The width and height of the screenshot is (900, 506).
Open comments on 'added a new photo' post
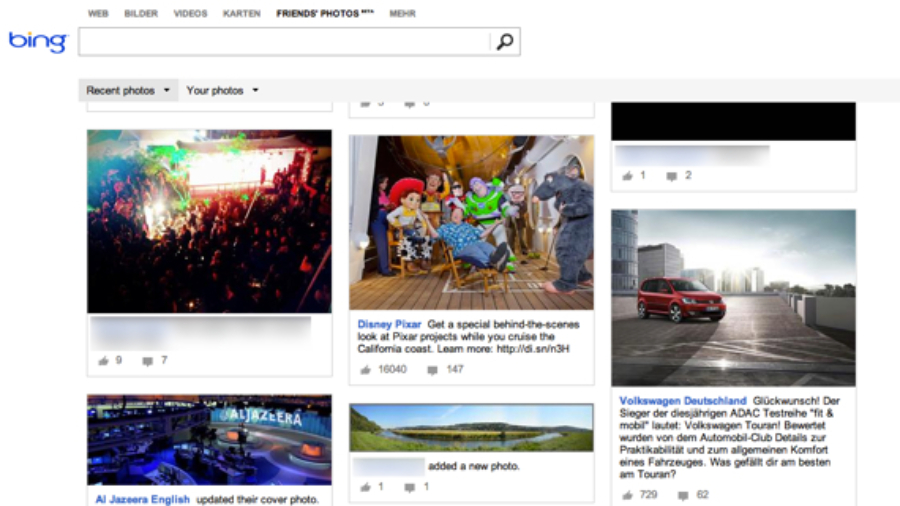point(409,488)
